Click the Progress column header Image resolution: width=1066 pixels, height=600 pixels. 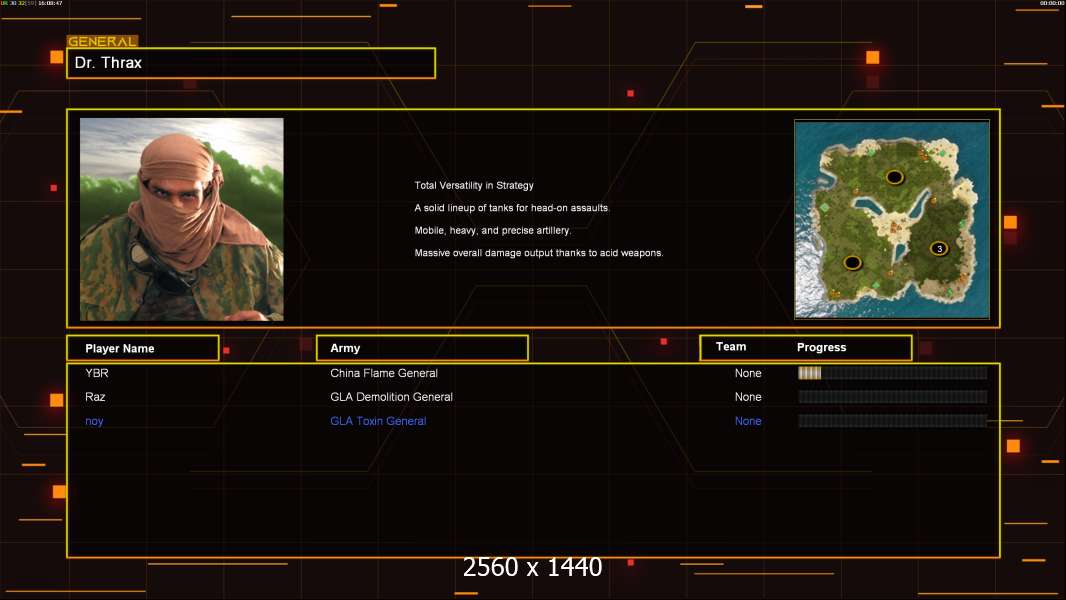coord(821,347)
